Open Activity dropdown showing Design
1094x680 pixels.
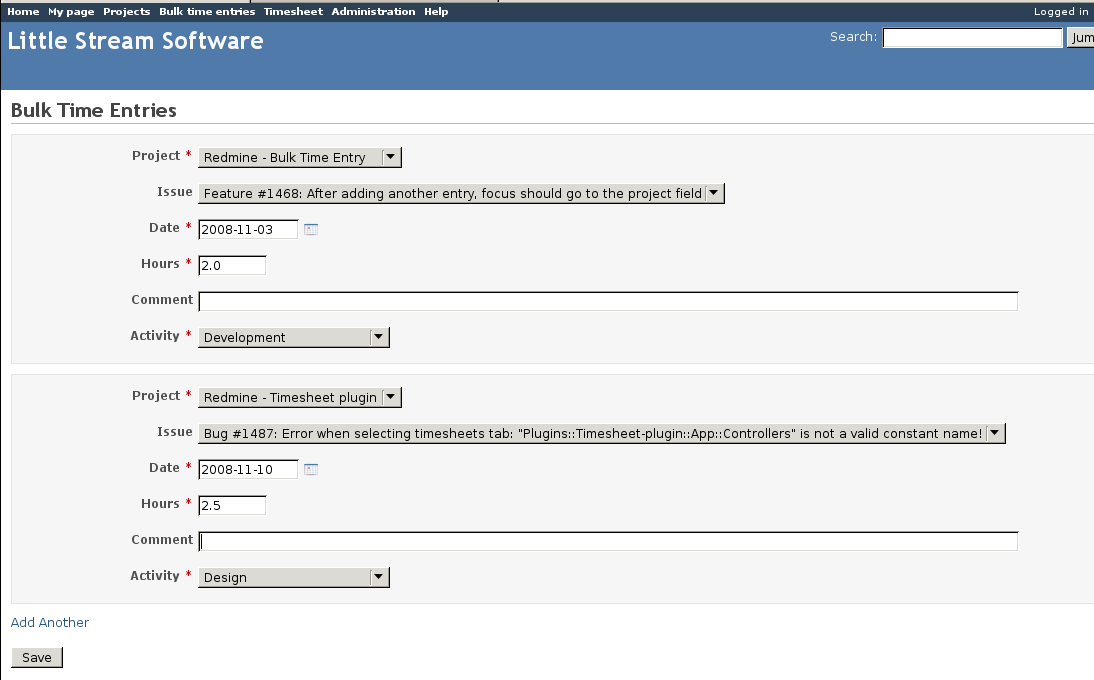click(294, 577)
